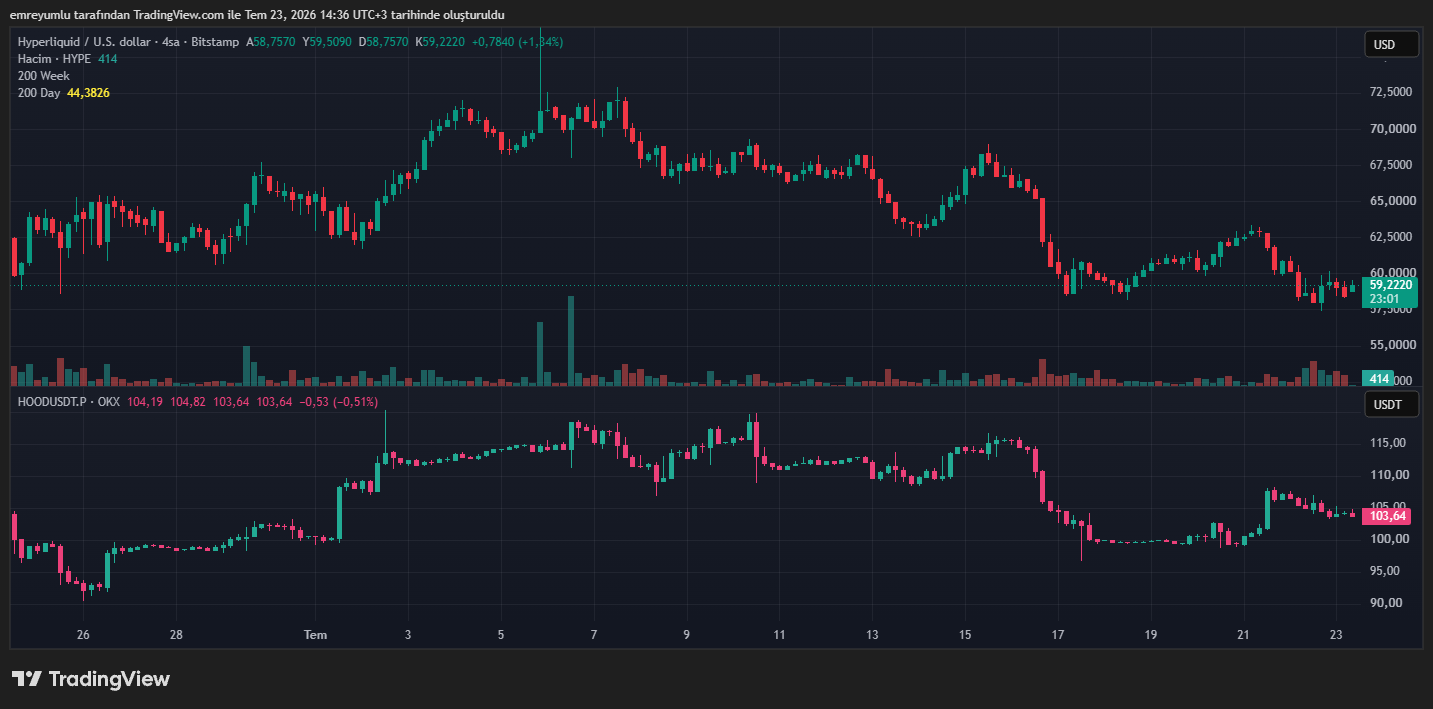1433x709 pixels.
Task: Click the high value Y59,5090
Action: click(x=327, y=42)
